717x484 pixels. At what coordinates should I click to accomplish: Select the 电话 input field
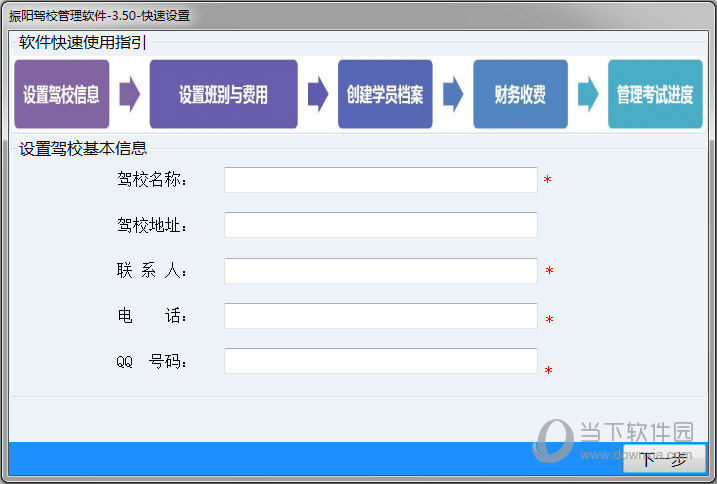[x=380, y=316]
